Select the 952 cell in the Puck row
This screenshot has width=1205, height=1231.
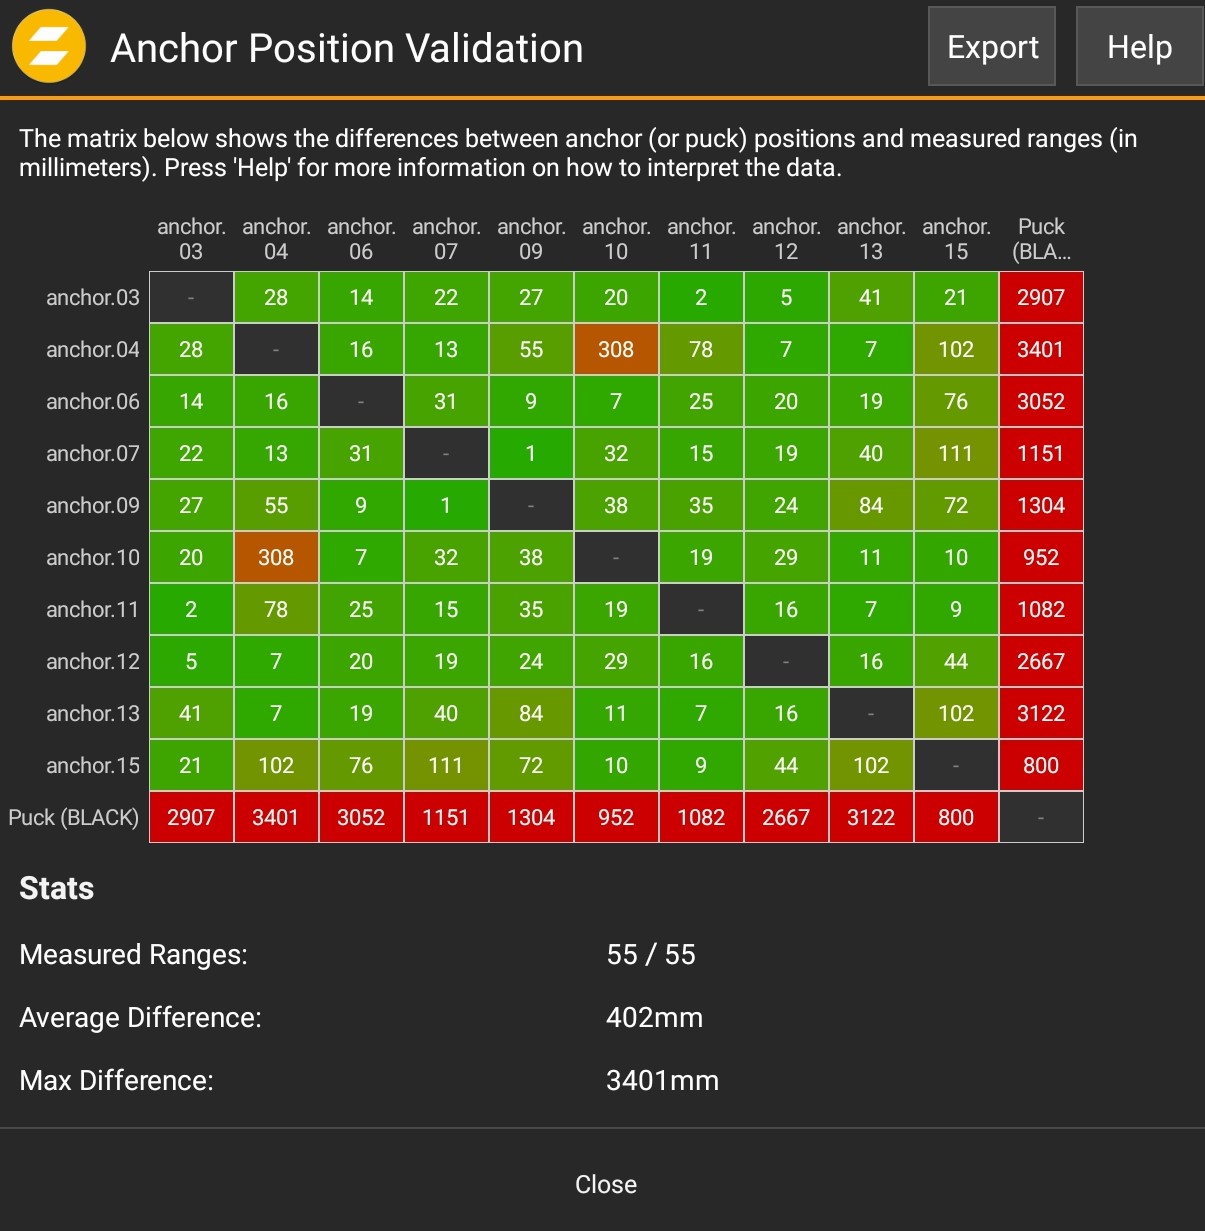[x=616, y=817]
